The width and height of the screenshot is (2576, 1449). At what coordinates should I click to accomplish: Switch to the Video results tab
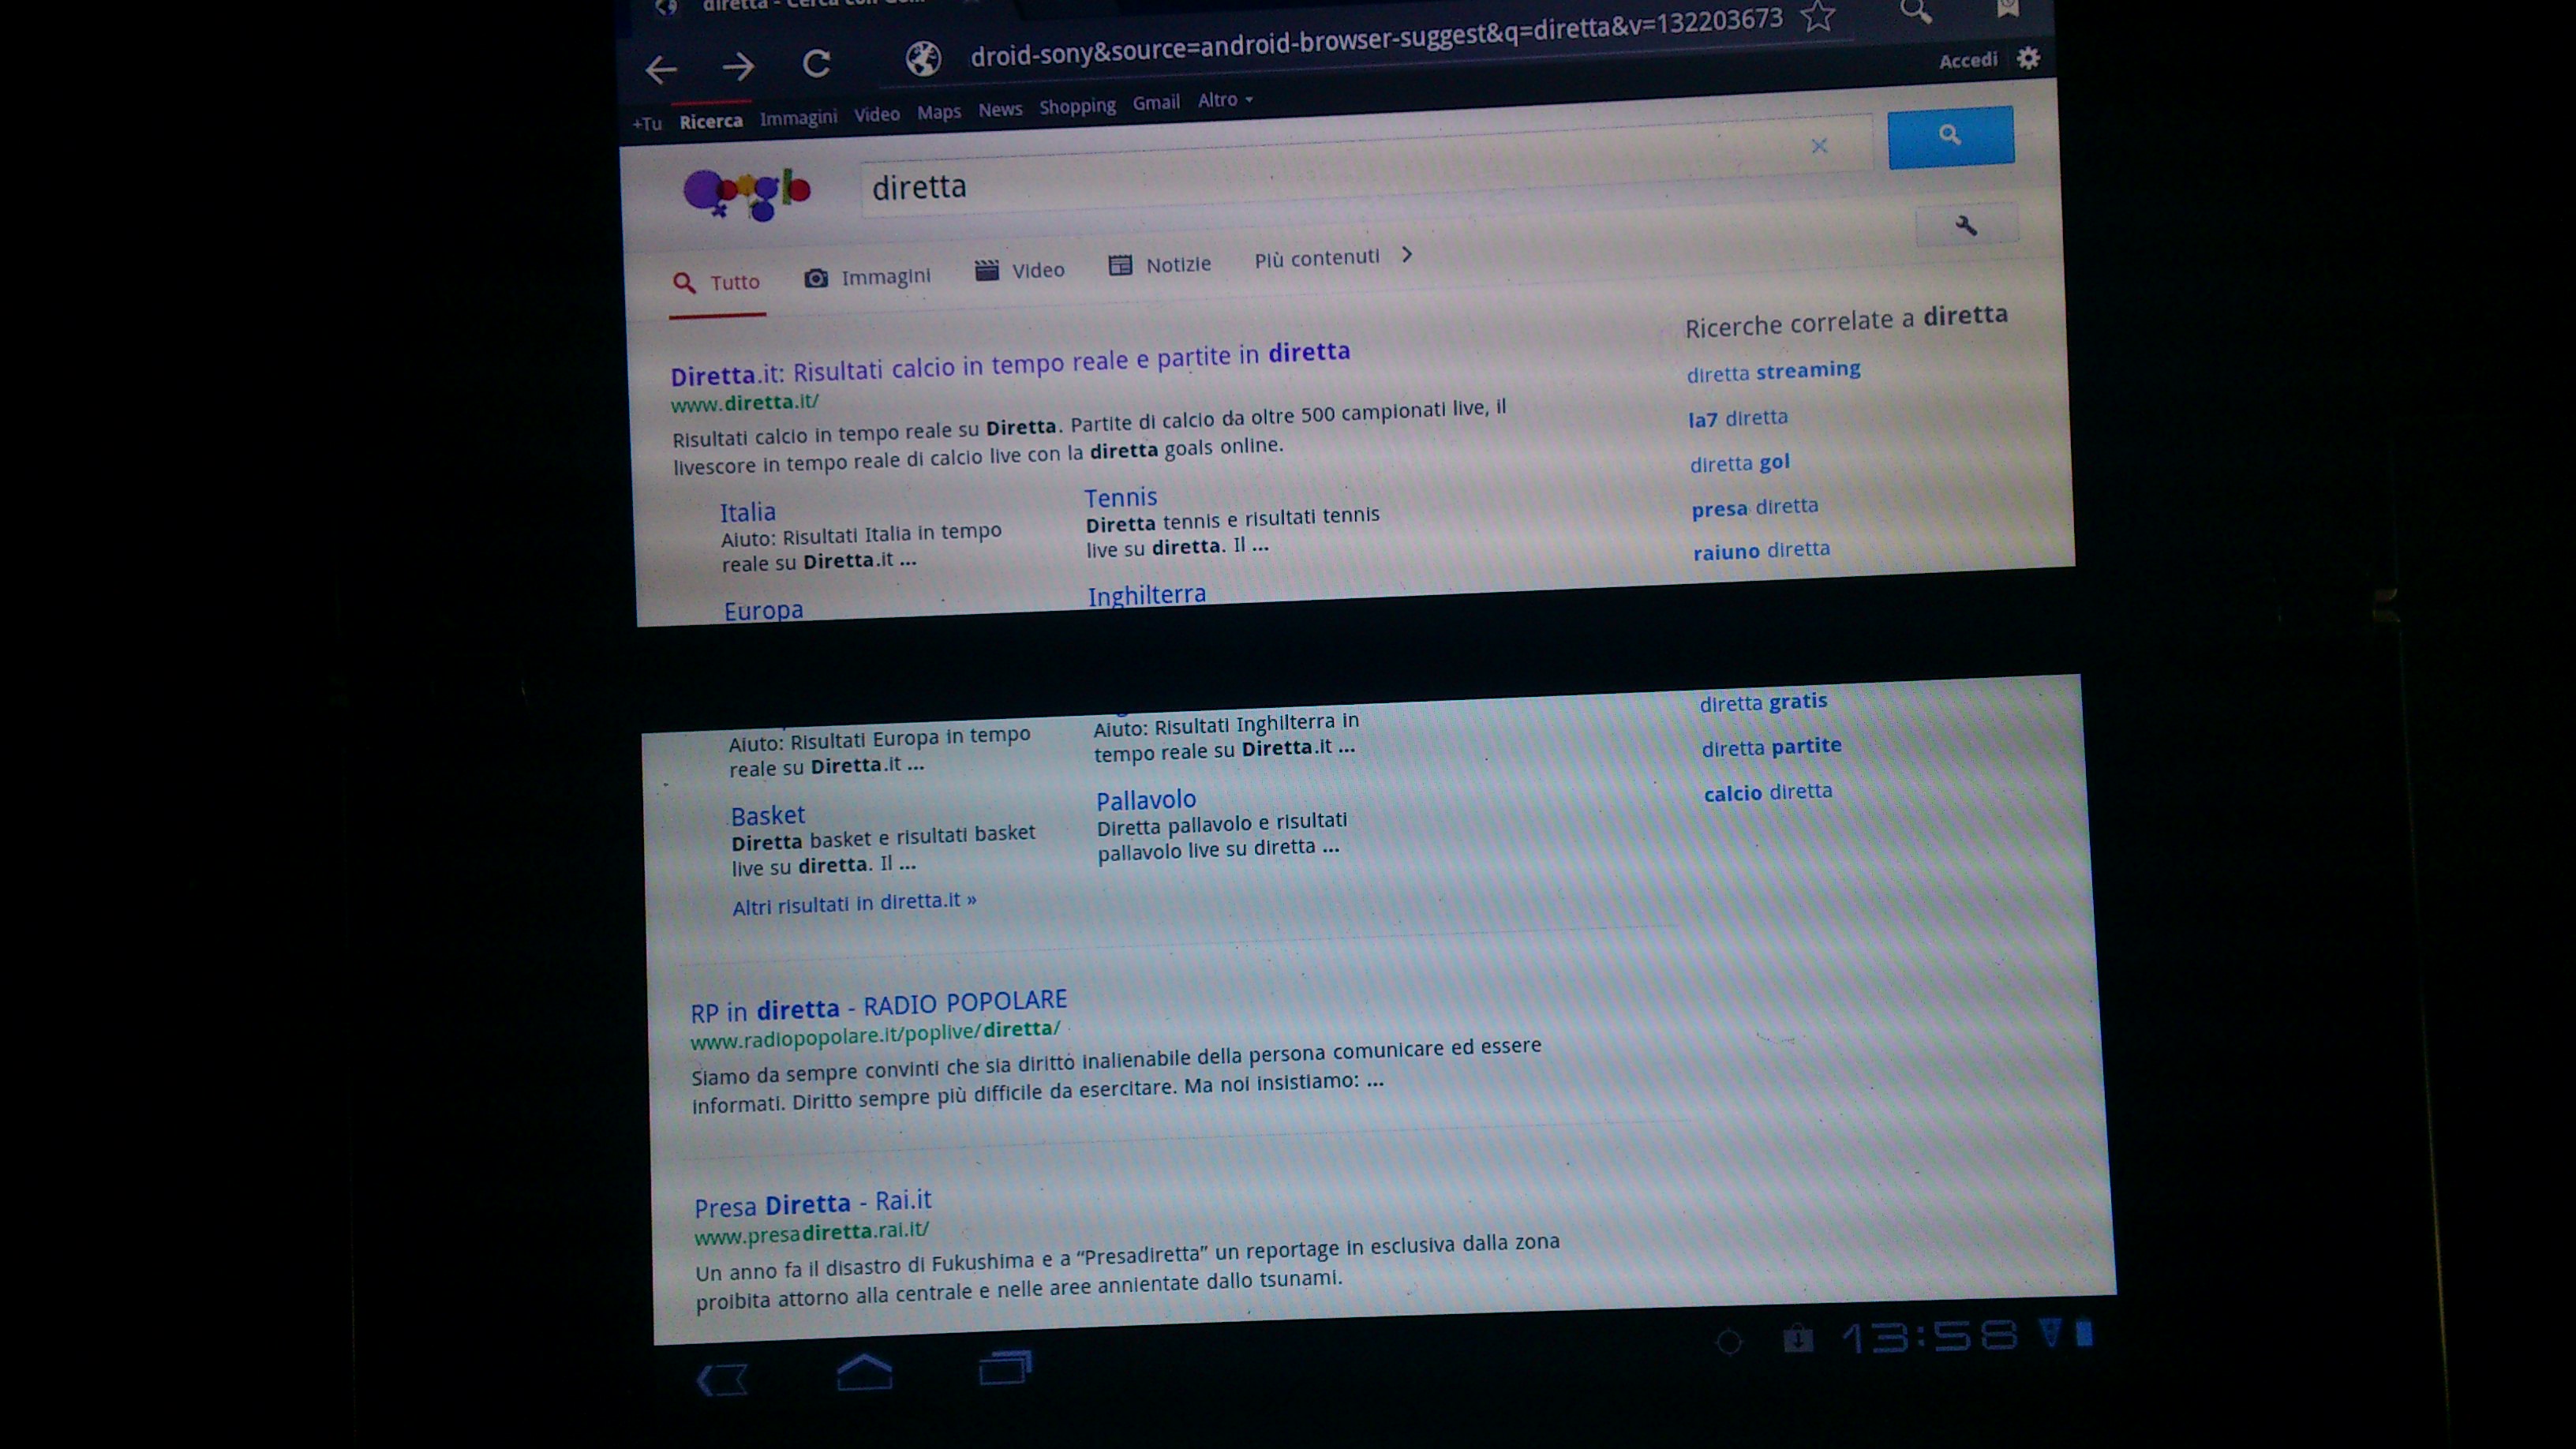(1020, 271)
